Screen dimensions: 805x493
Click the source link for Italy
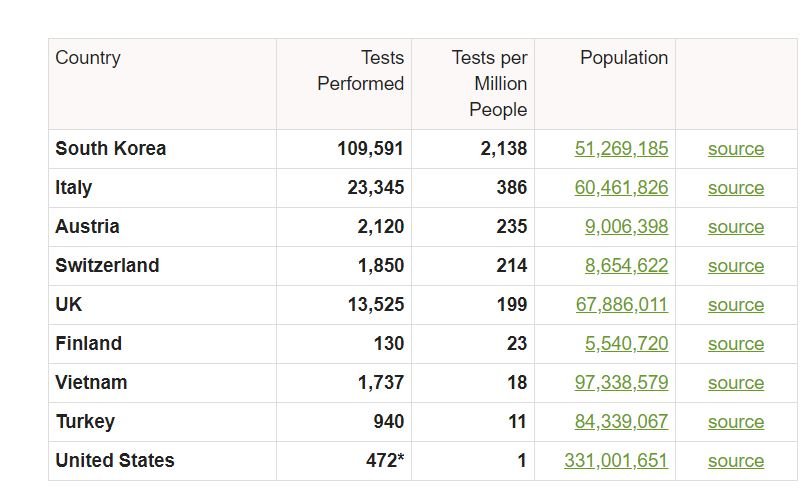736,188
